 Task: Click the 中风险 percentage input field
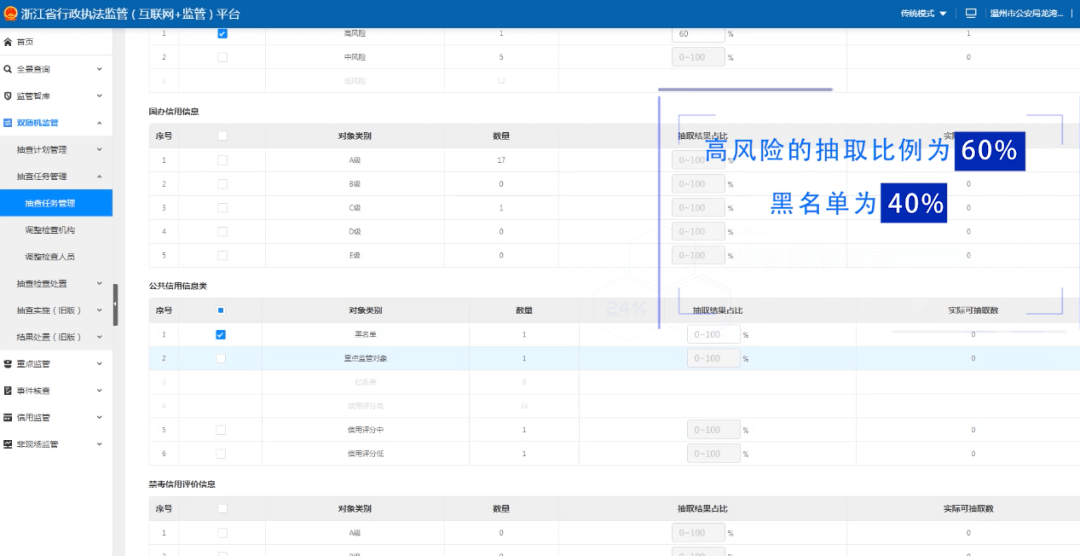coord(698,57)
